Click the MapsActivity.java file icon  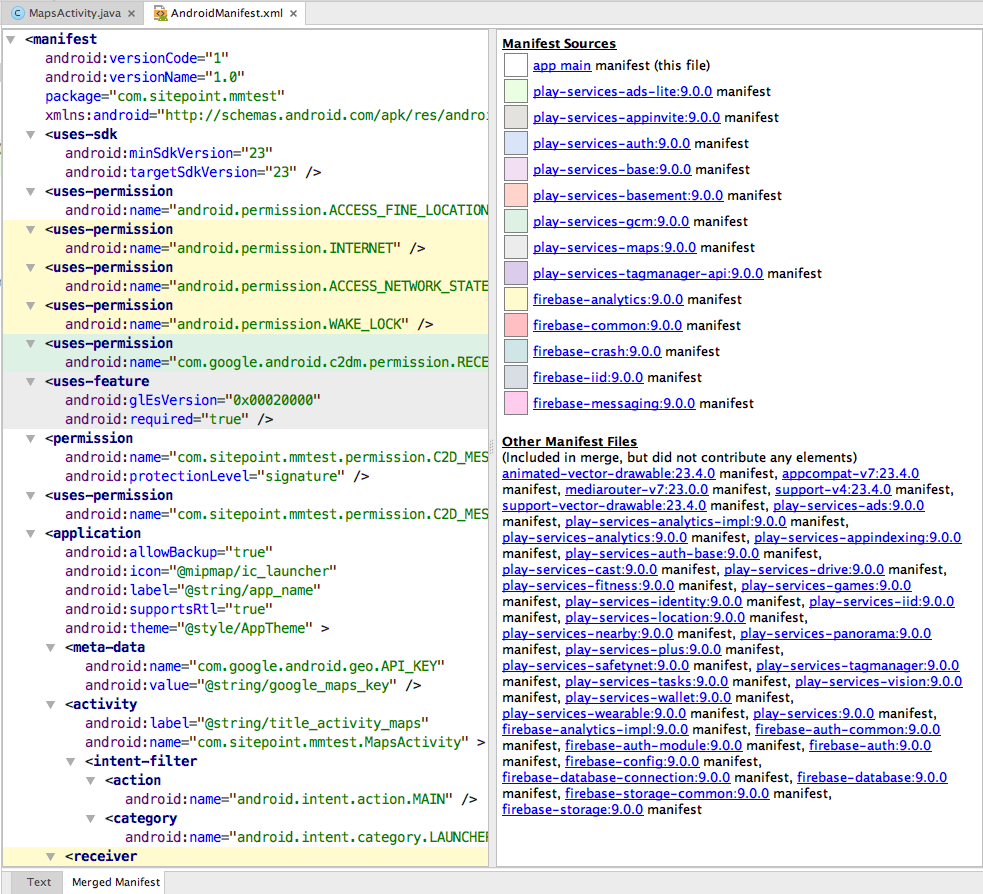[18, 14]
